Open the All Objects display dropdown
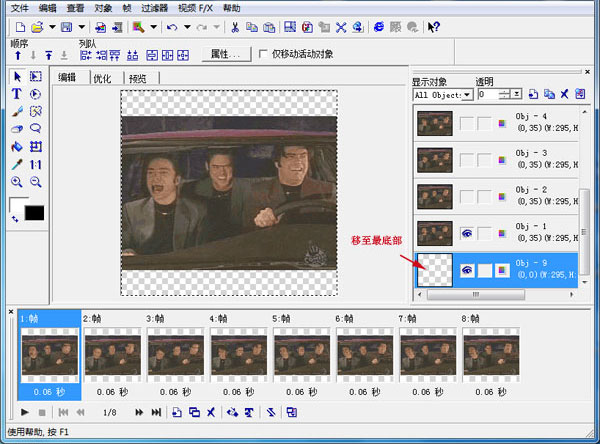Image resolution: width=600 pixels, height=444 pixels. click(x=467, y=95)
